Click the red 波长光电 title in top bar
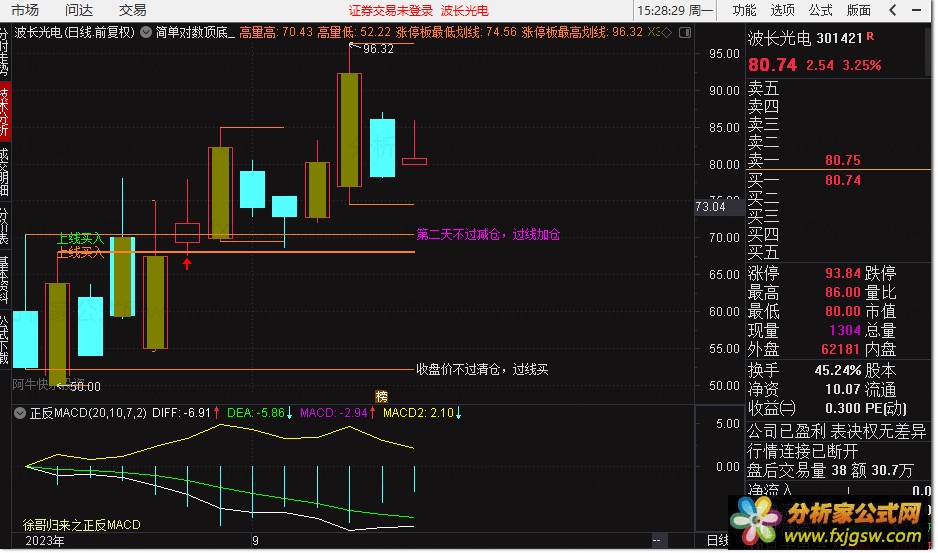The width and height of the screenshot is (938, 553). 465,11
